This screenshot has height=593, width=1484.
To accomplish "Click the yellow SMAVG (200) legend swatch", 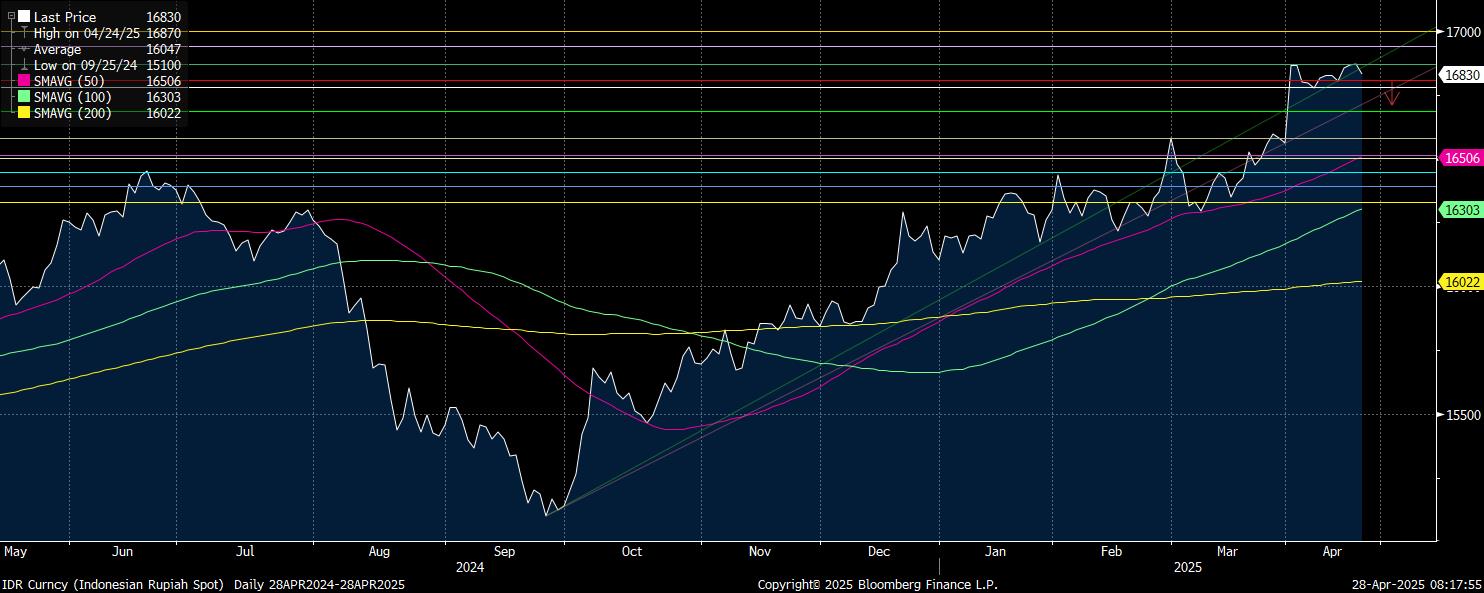I will 24,113.
